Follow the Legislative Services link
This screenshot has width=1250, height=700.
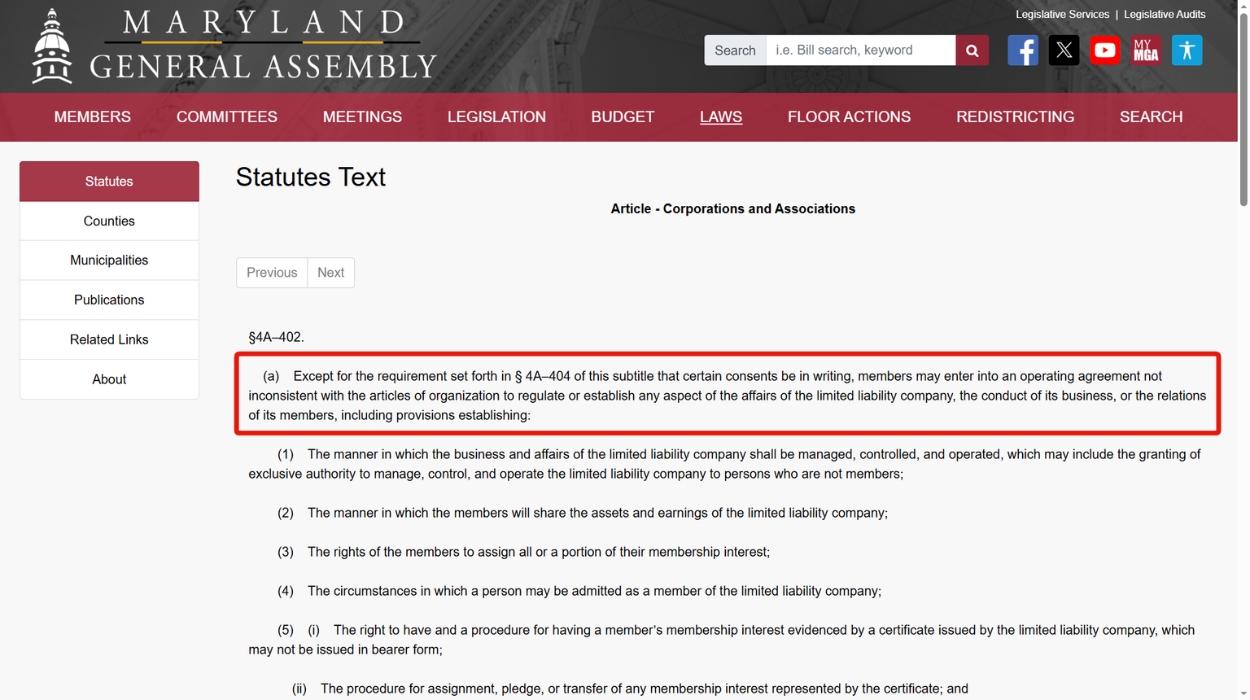(x=1062, y=14)
